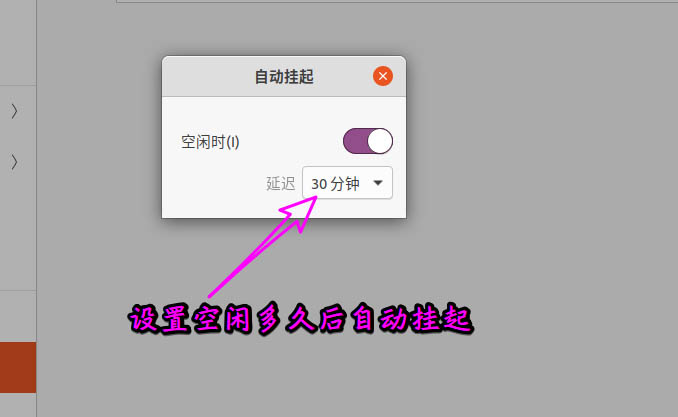Close the 自动挂起 dialog with the orange X
678x417 pixels.
coord(383,76)
